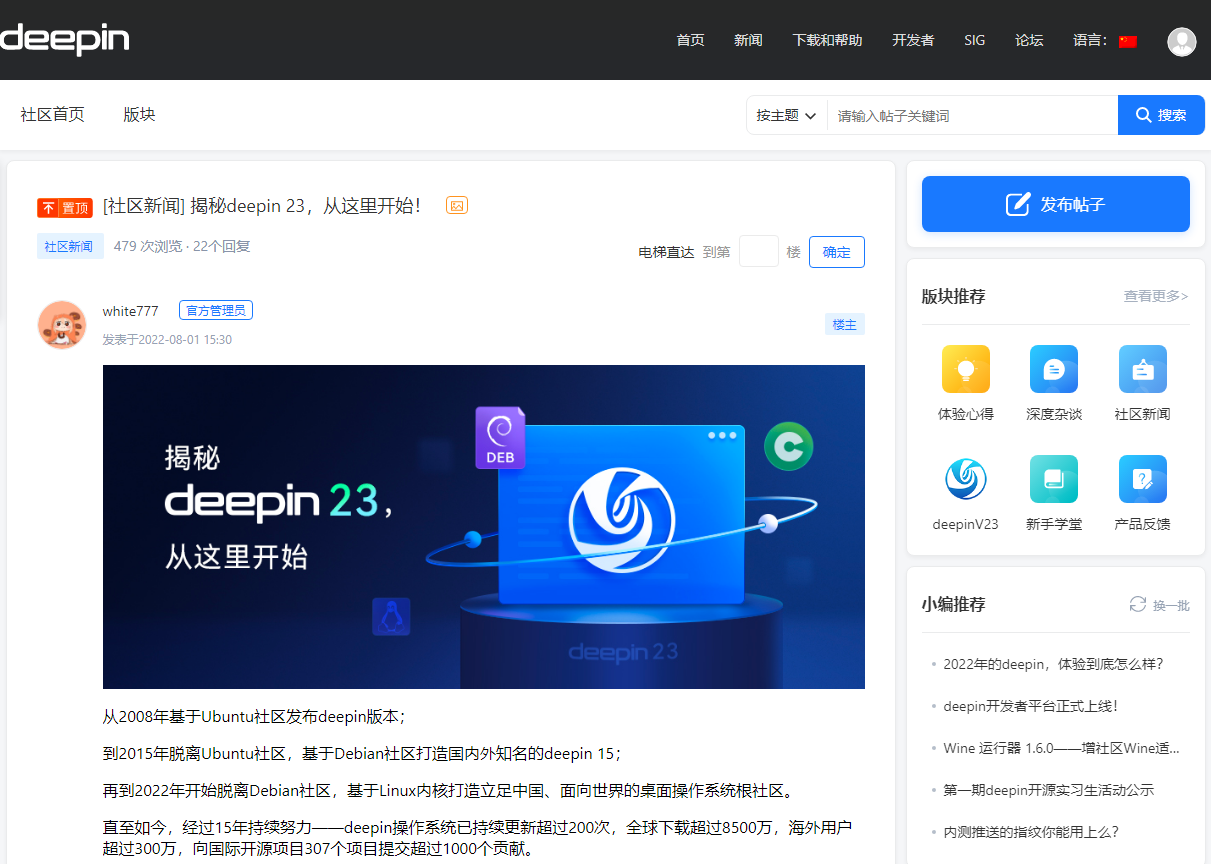Click the 搜索 button
This screenshot has width=1211, height=864.
1161,115
